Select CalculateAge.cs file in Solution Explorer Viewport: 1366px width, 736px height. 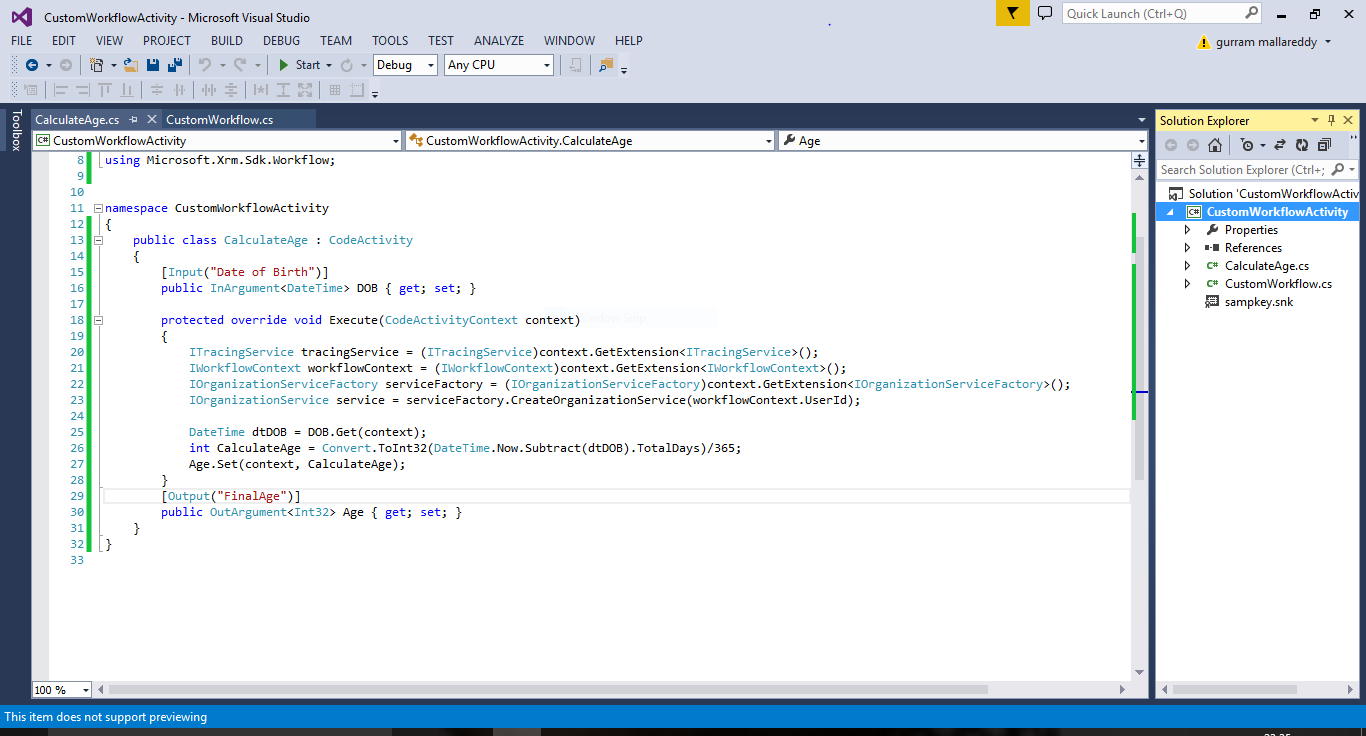tap(1266, 266)
